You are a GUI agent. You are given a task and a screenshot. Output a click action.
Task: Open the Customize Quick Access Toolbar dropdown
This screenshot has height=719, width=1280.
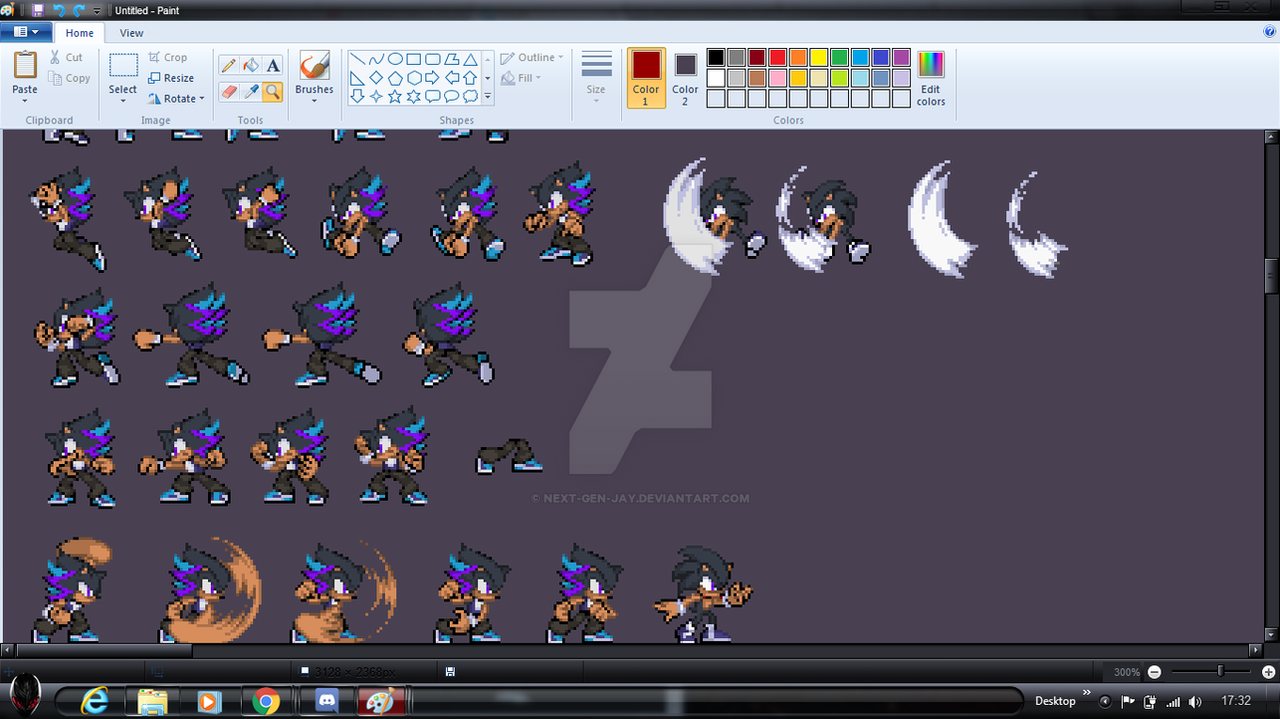point(97,11)
